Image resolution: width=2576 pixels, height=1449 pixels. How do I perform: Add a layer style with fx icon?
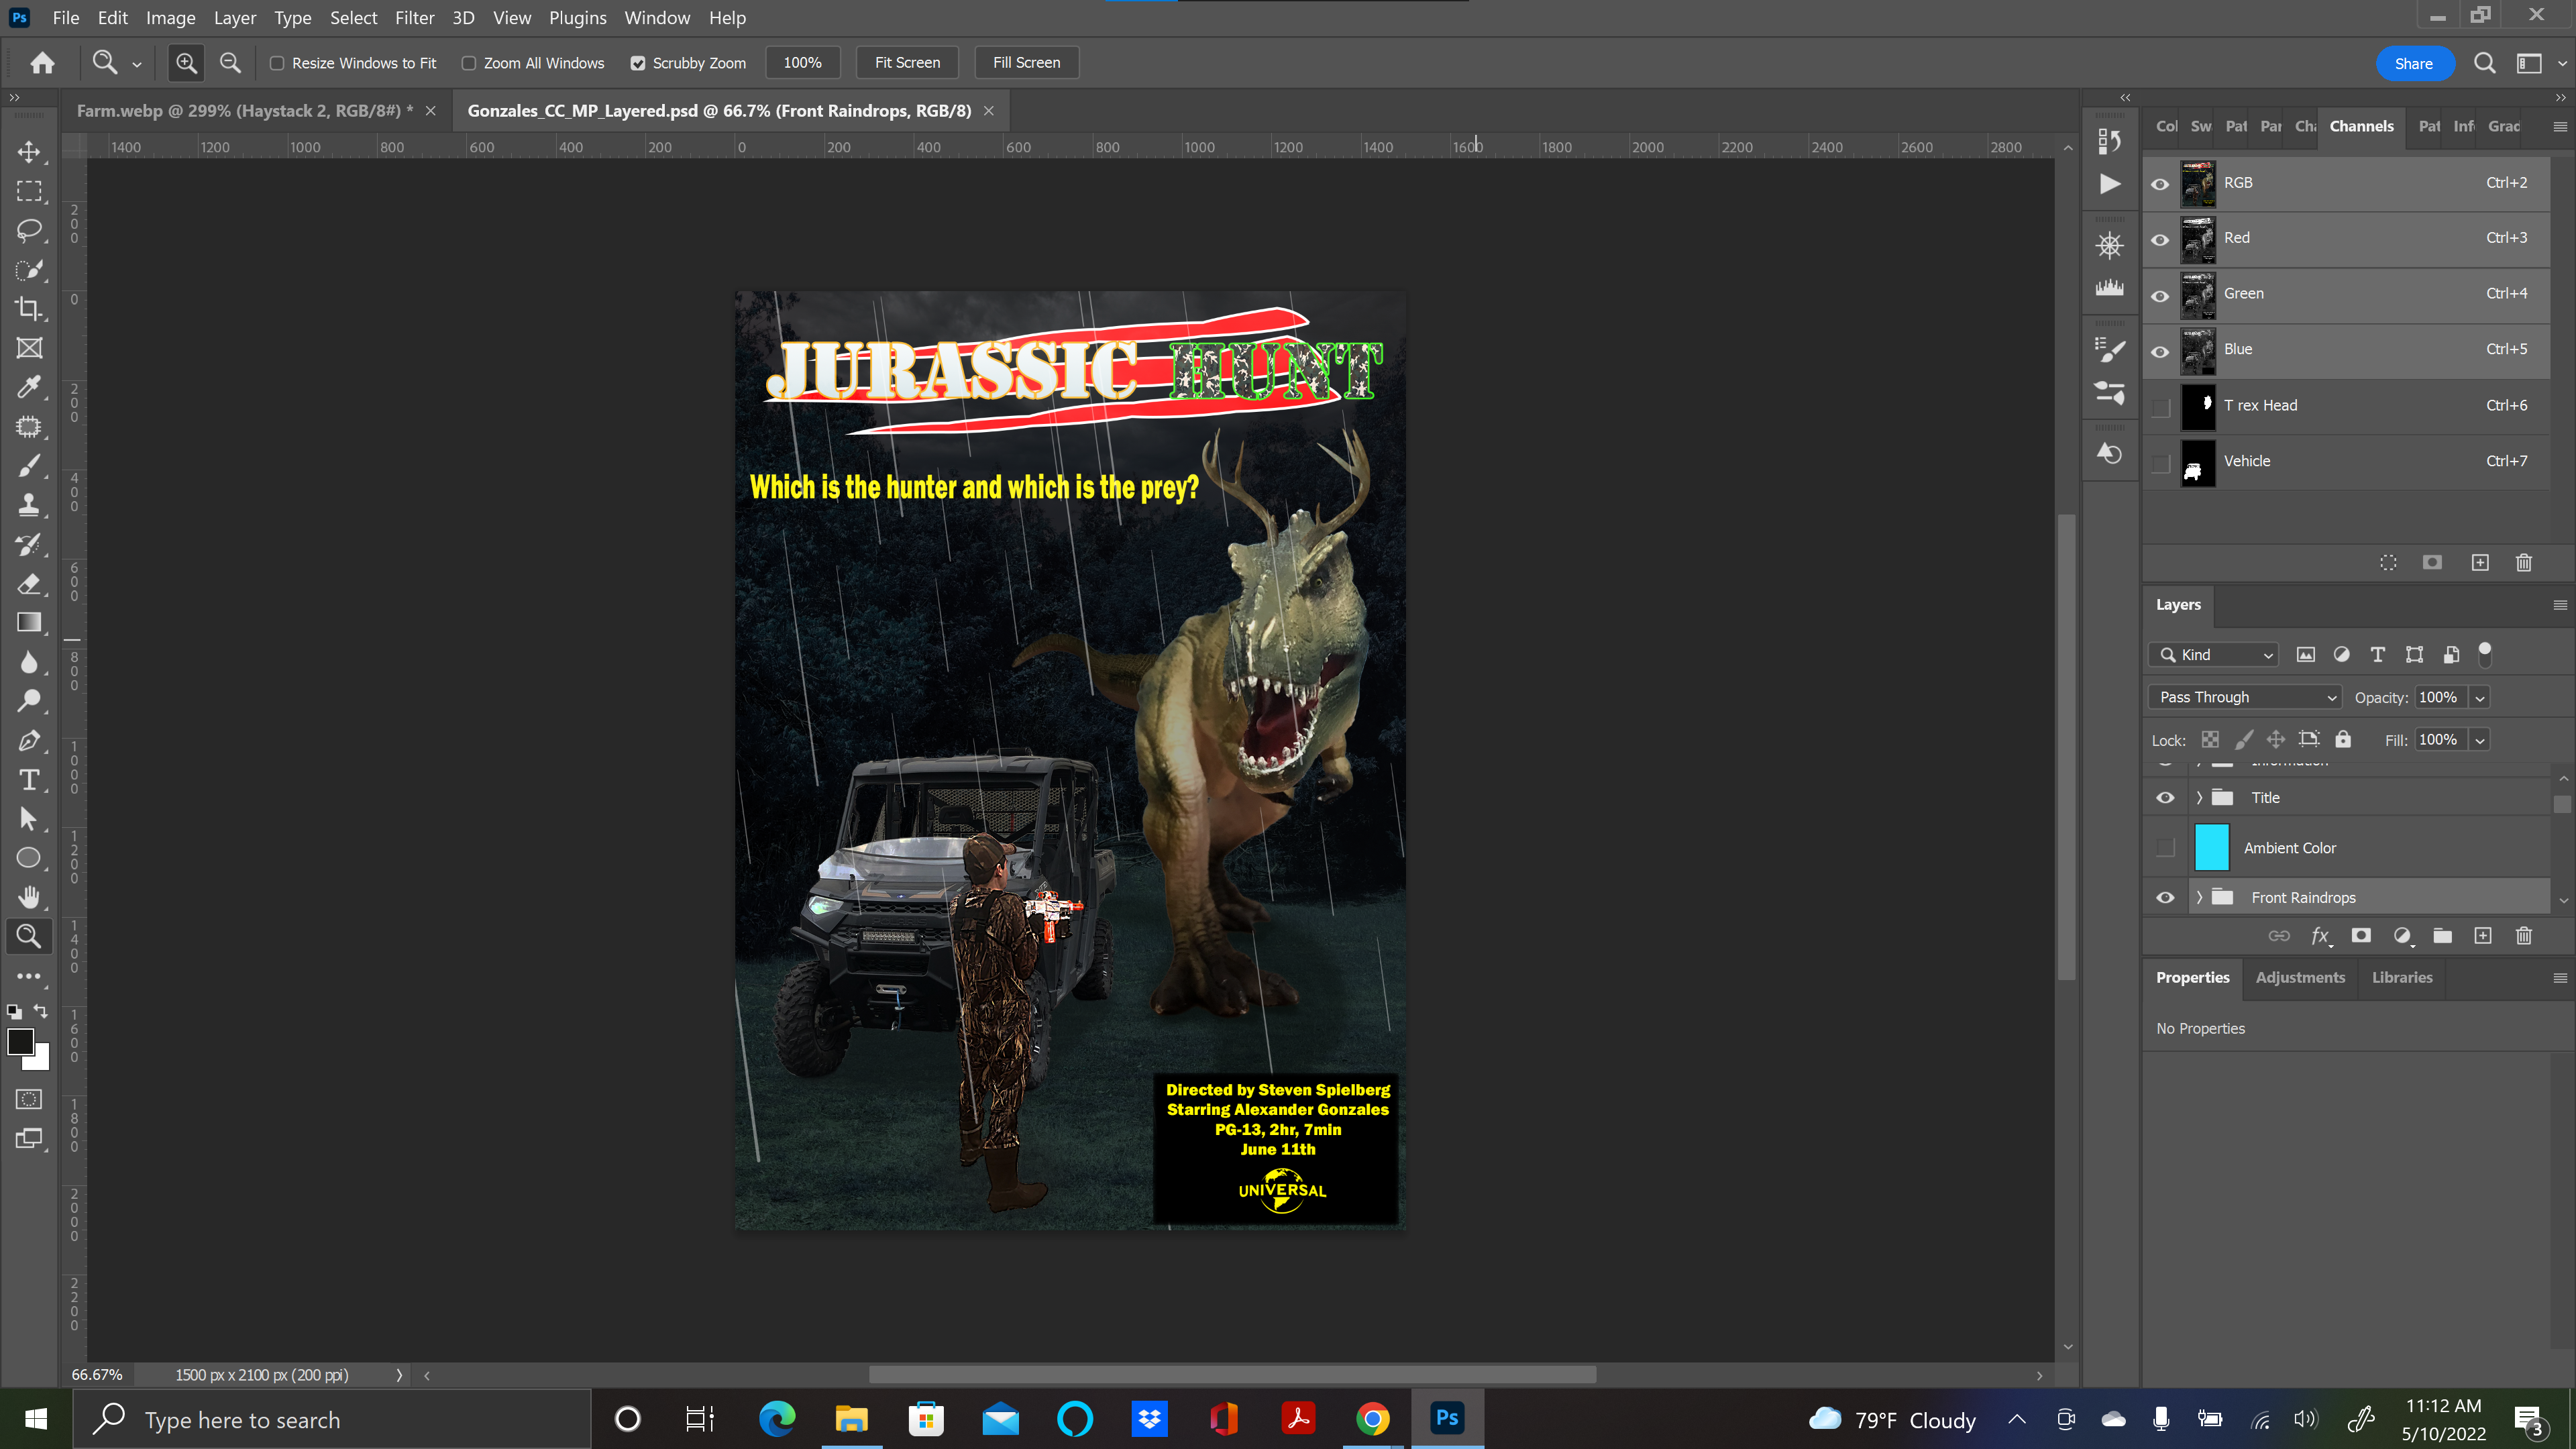pos(2320,936)
